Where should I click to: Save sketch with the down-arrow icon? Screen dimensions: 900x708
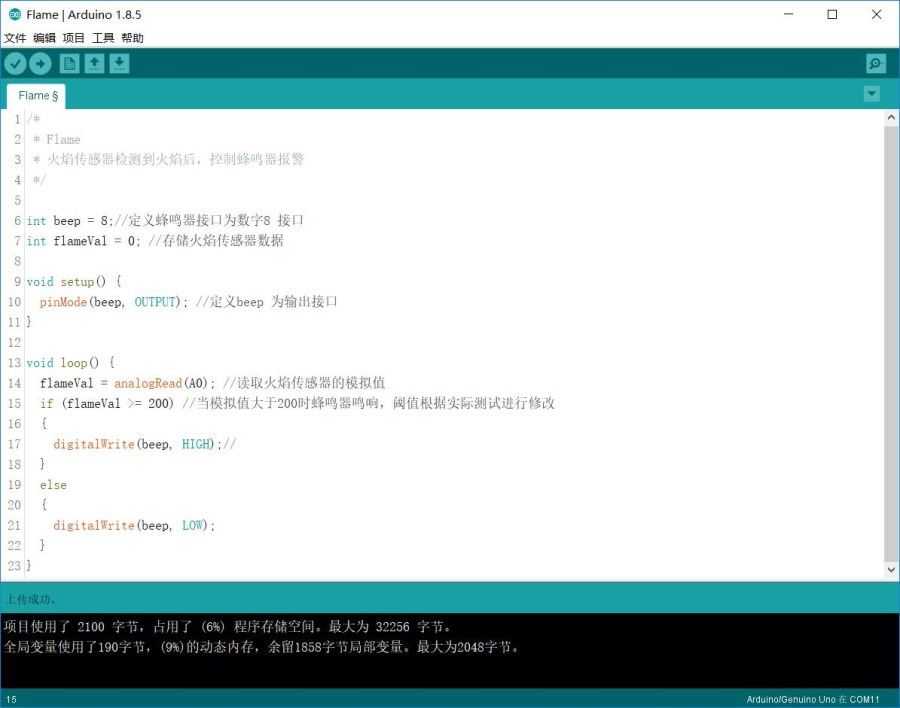(119, 64)
